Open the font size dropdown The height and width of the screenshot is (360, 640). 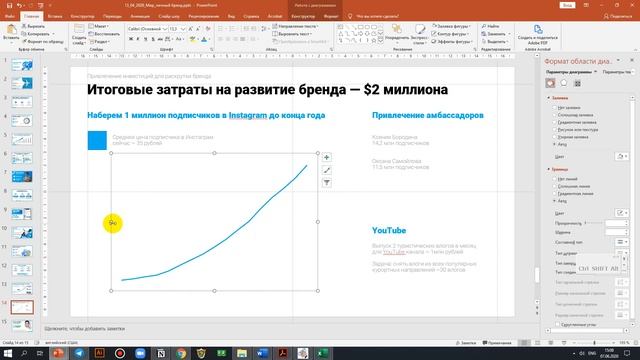(x=183, y=29)
